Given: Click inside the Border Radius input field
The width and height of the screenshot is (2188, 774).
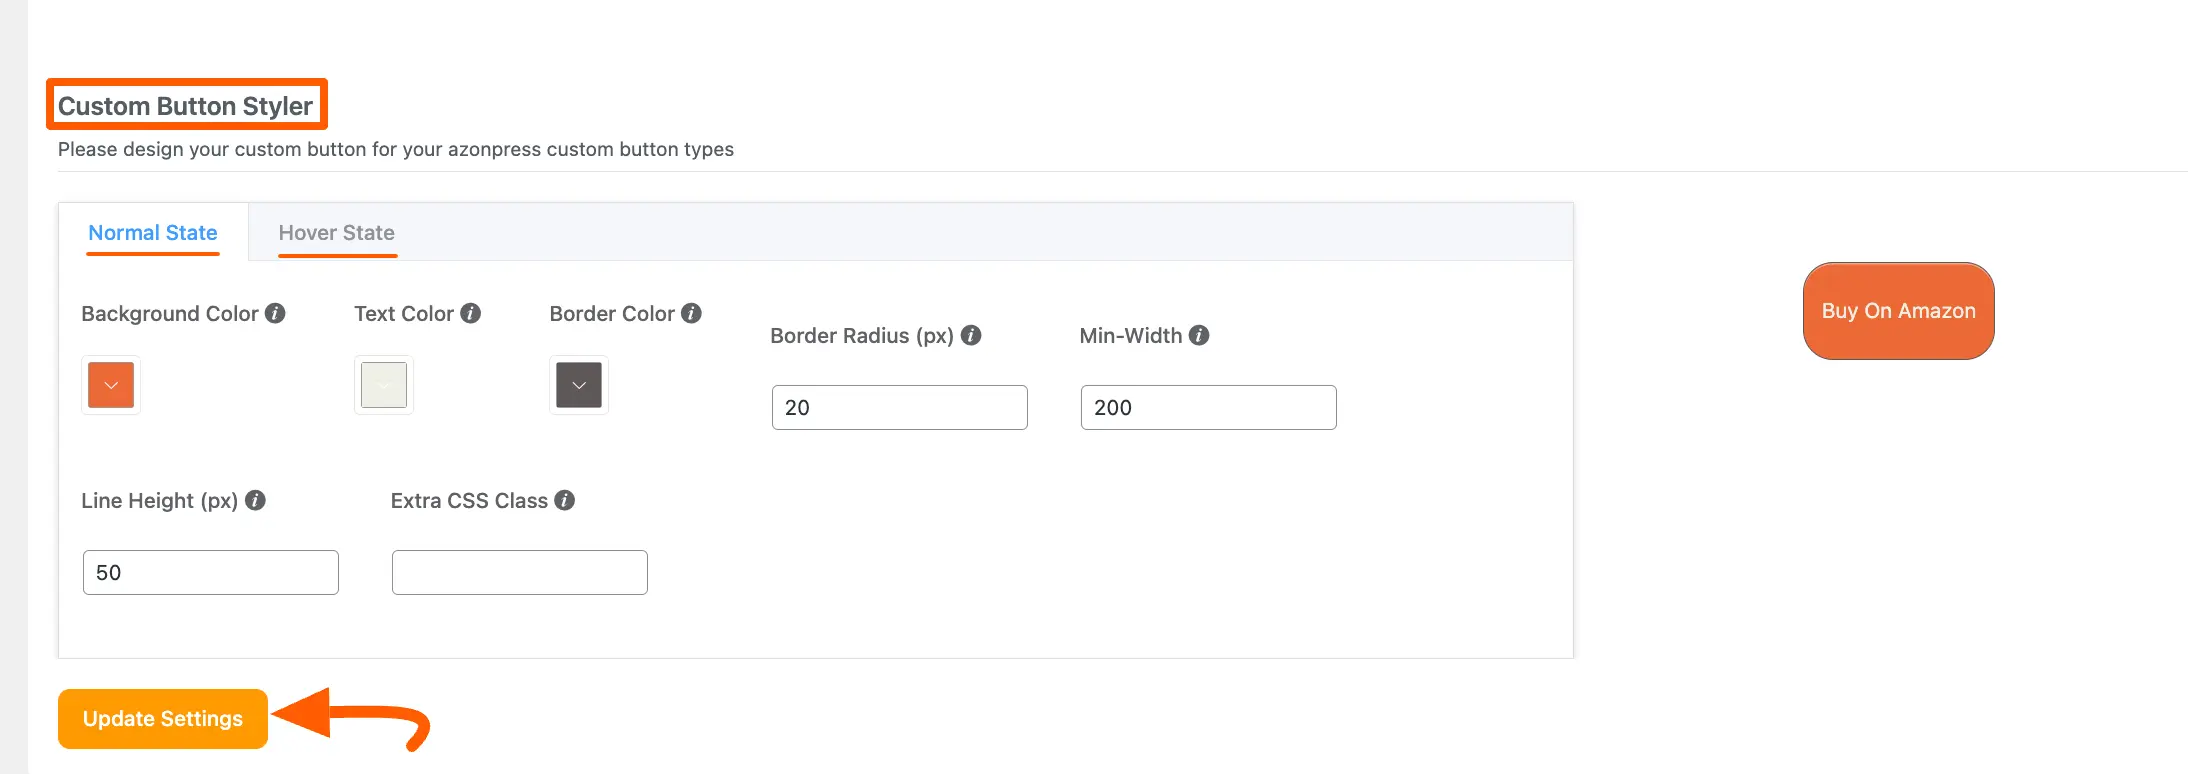Looking at the screenshot, I should tap(898, 407).
